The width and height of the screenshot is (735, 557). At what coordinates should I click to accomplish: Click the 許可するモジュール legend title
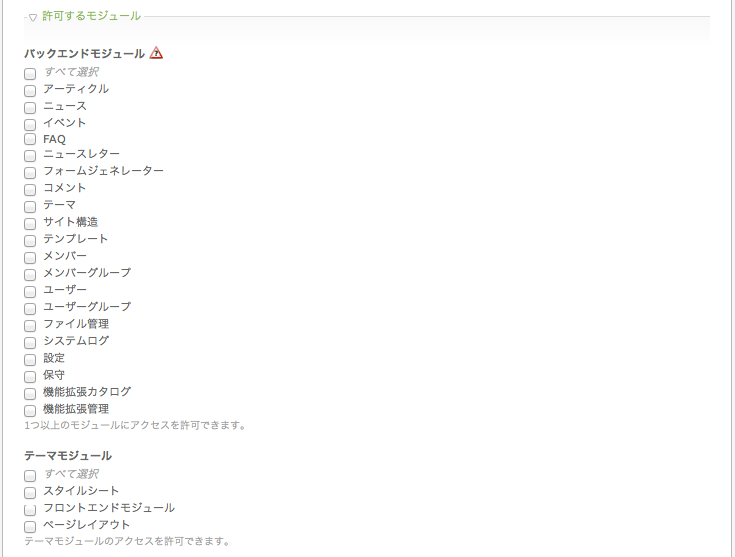pos(91,16)
